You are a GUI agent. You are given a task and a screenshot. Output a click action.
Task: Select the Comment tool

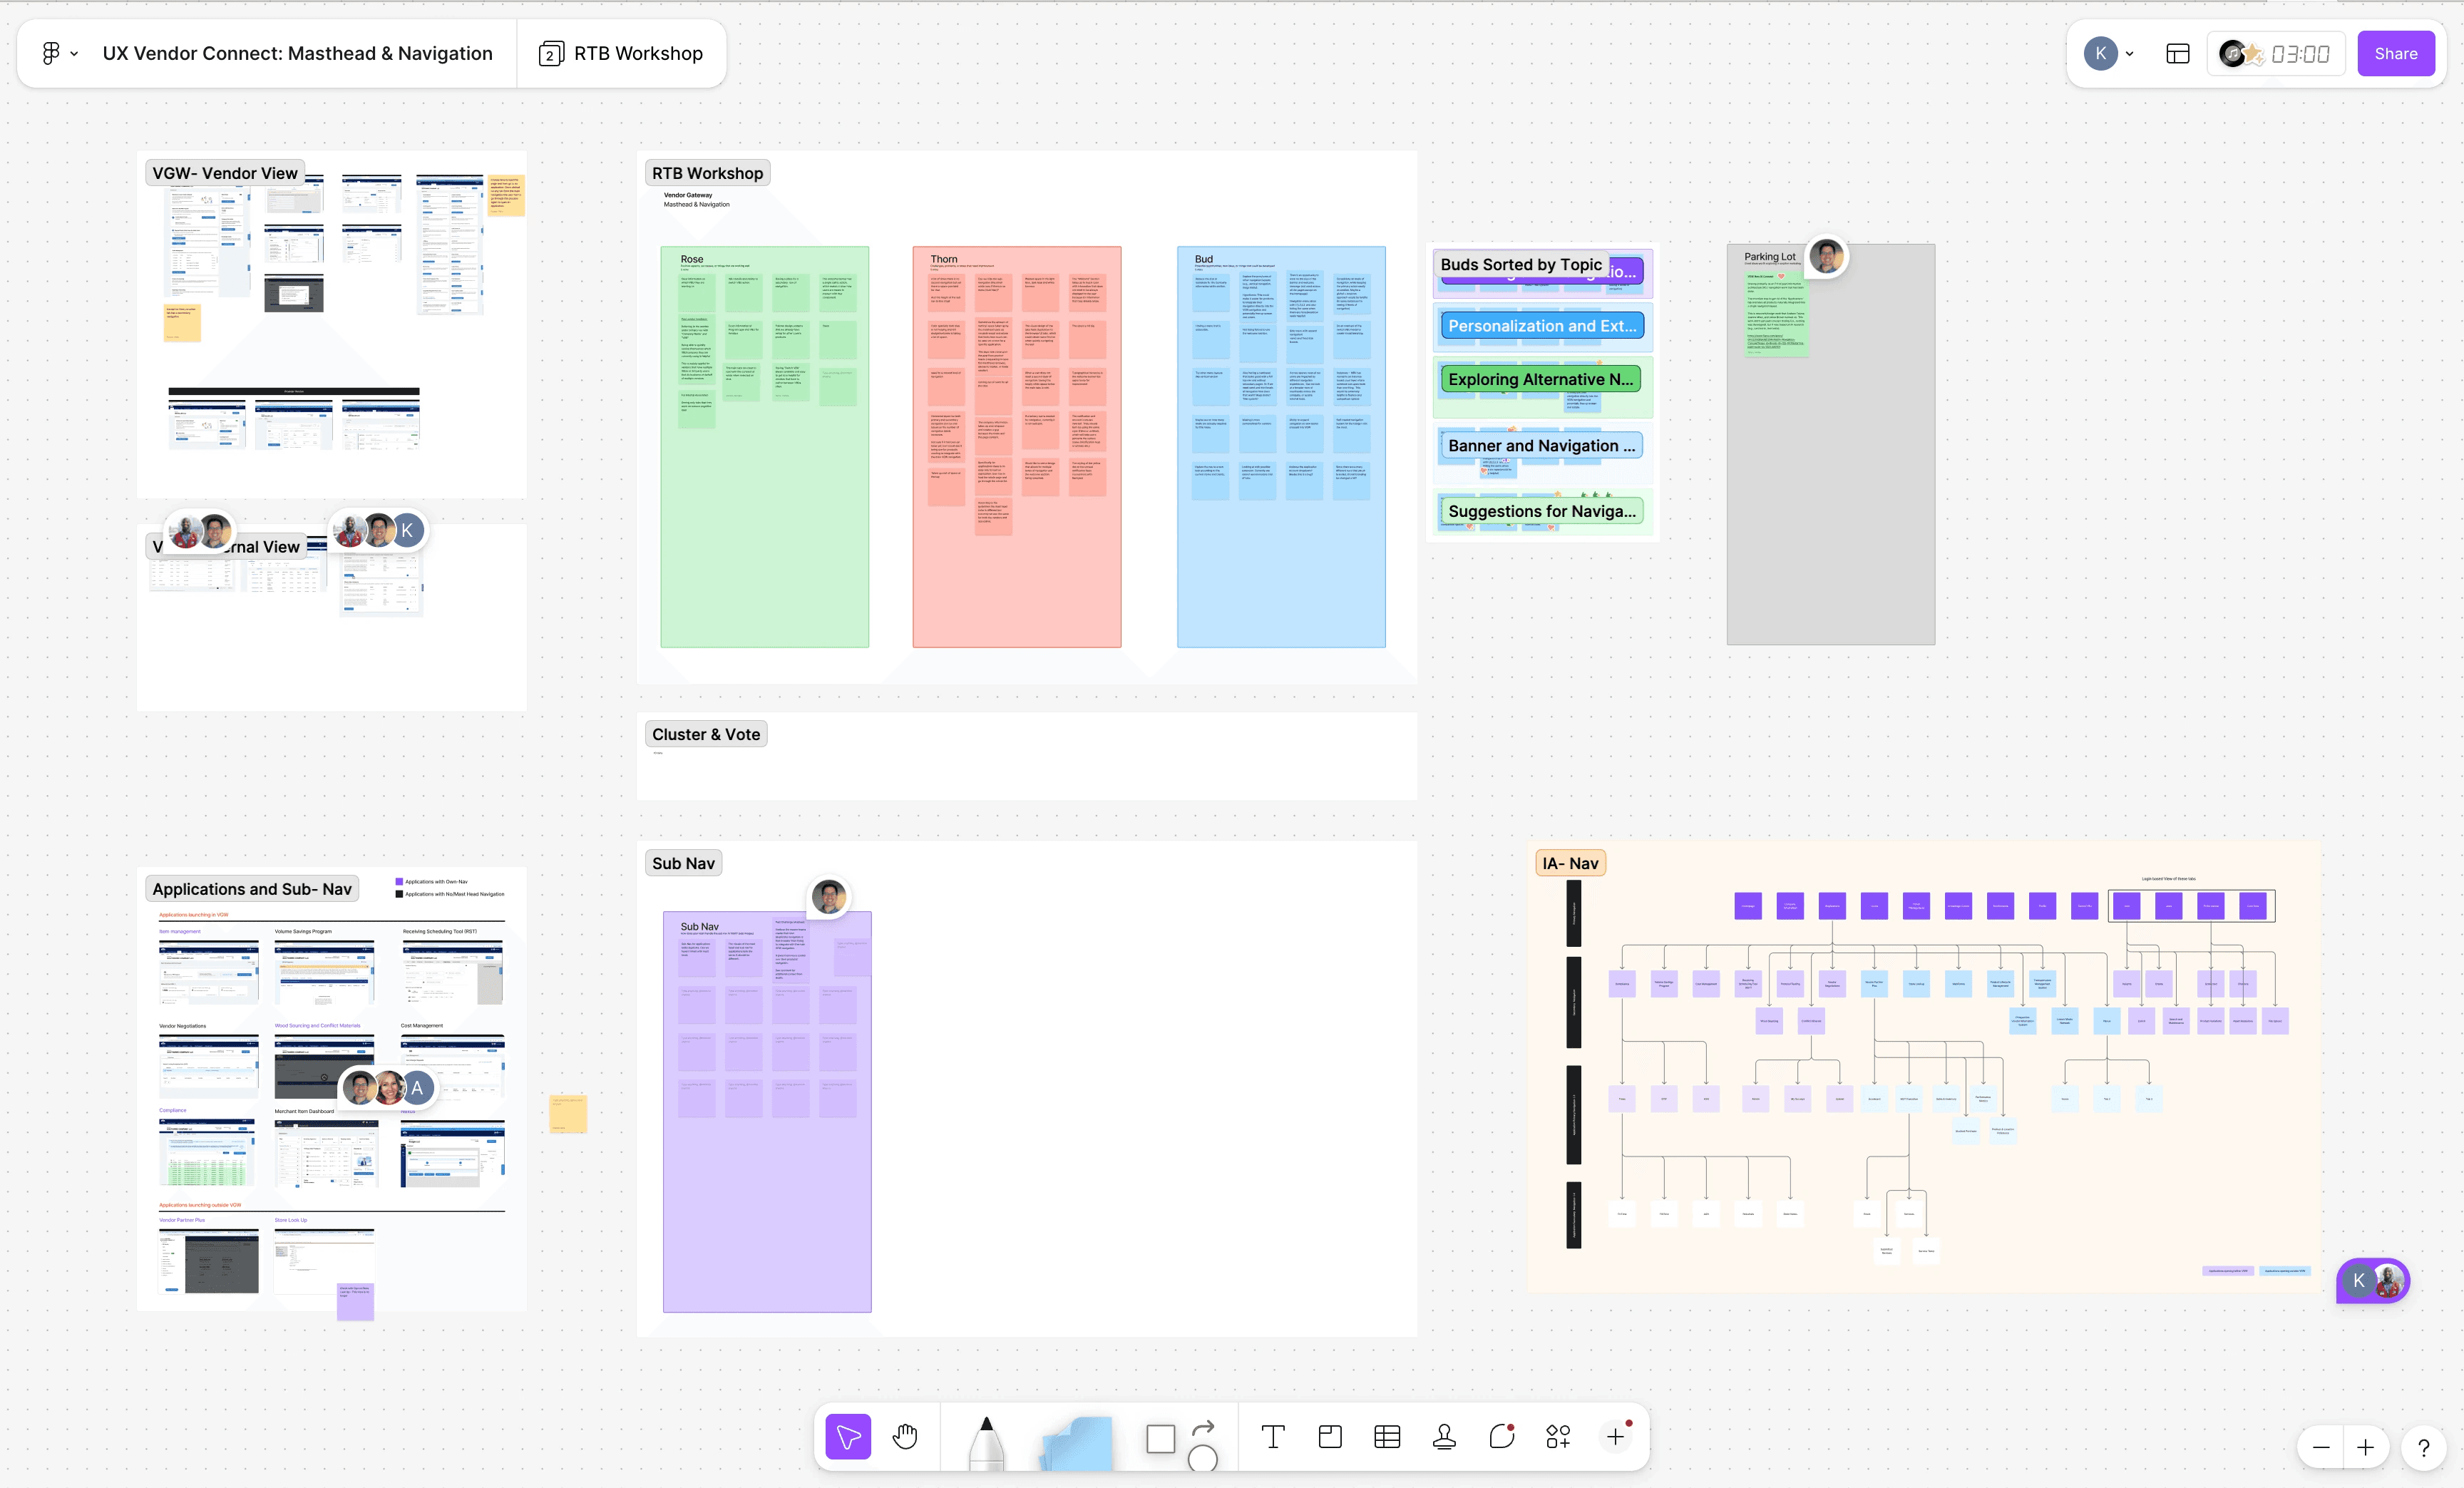pos(1501,1437)
